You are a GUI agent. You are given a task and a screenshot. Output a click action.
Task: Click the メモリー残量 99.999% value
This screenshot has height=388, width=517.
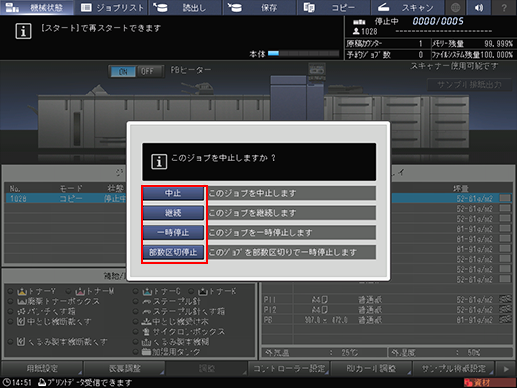[x=498, y=44]
